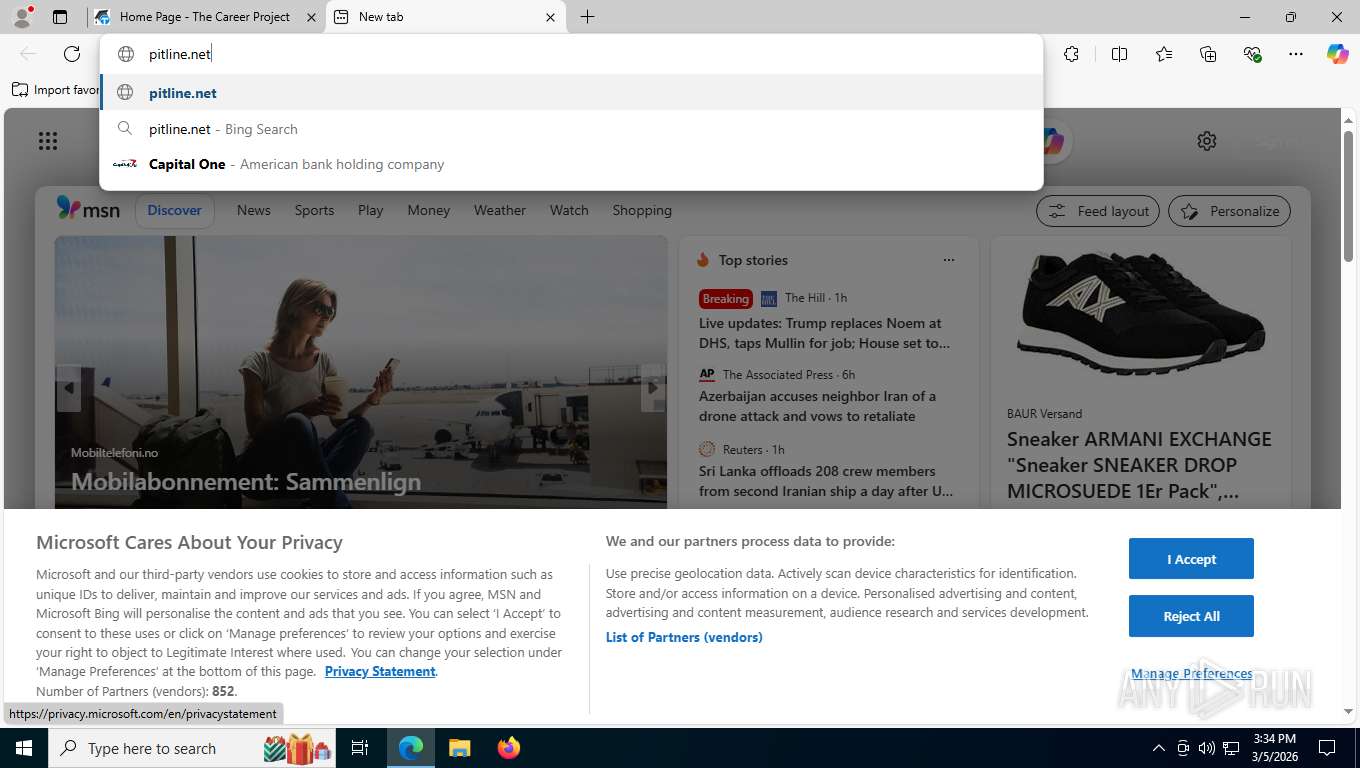
Task: Switch to the Weather tab
Action: point(499,210)
